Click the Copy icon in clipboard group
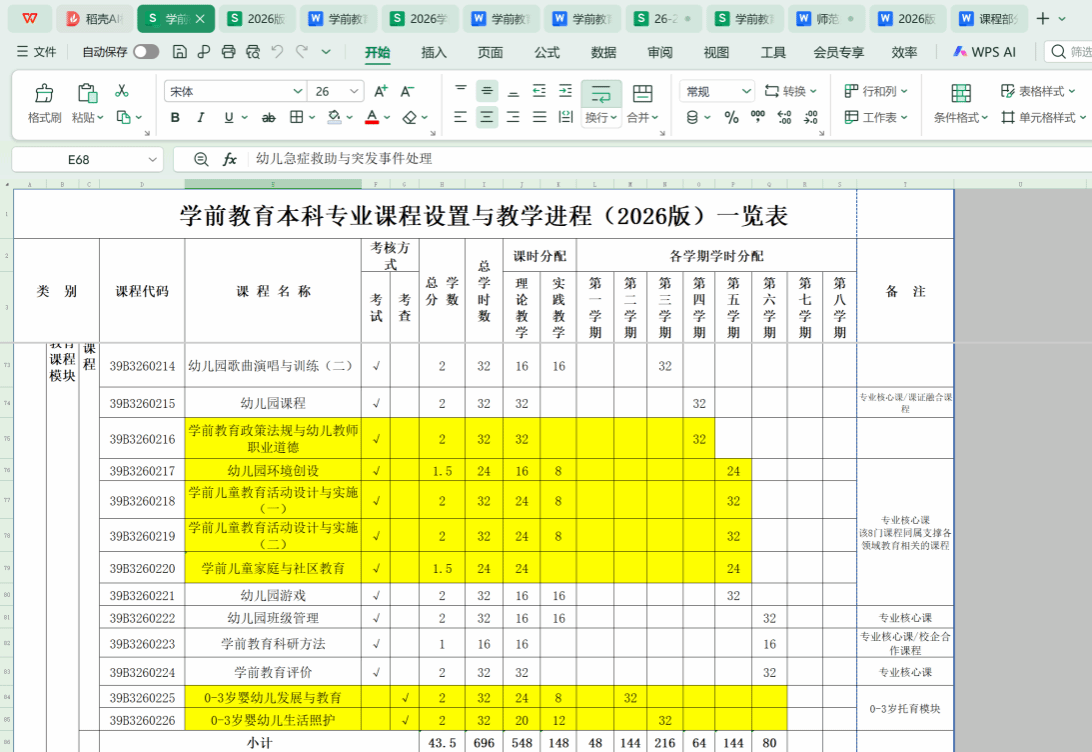The width and height of the screenshot is (1092, 752). [x=124, y=117]
